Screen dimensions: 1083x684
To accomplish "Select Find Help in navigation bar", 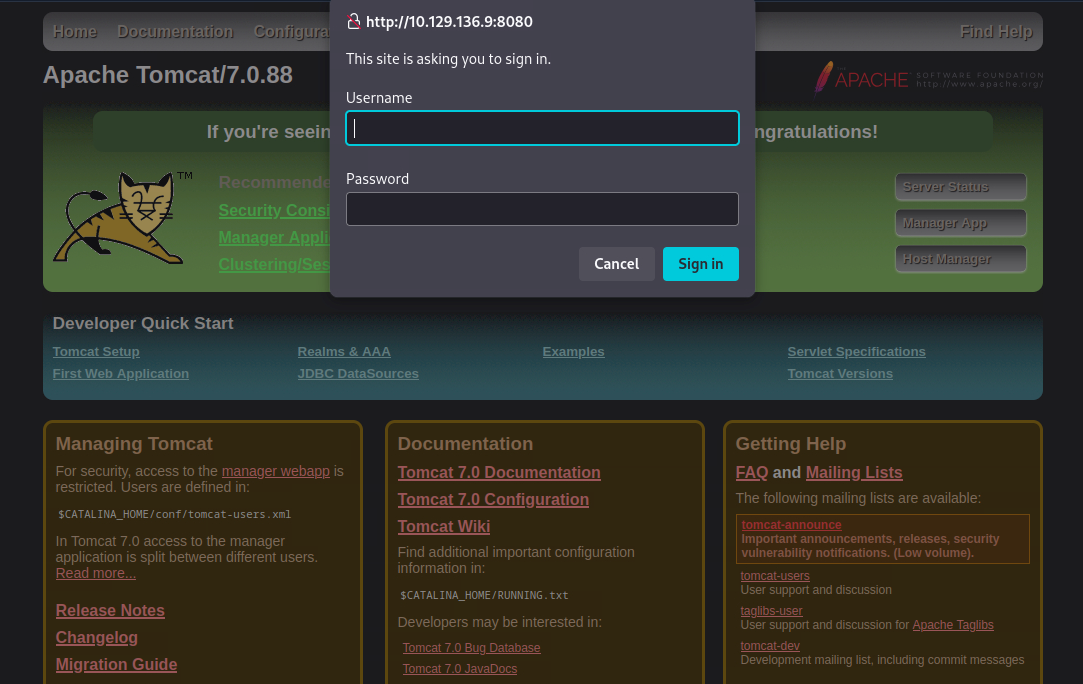I will [x=995, y=32].
